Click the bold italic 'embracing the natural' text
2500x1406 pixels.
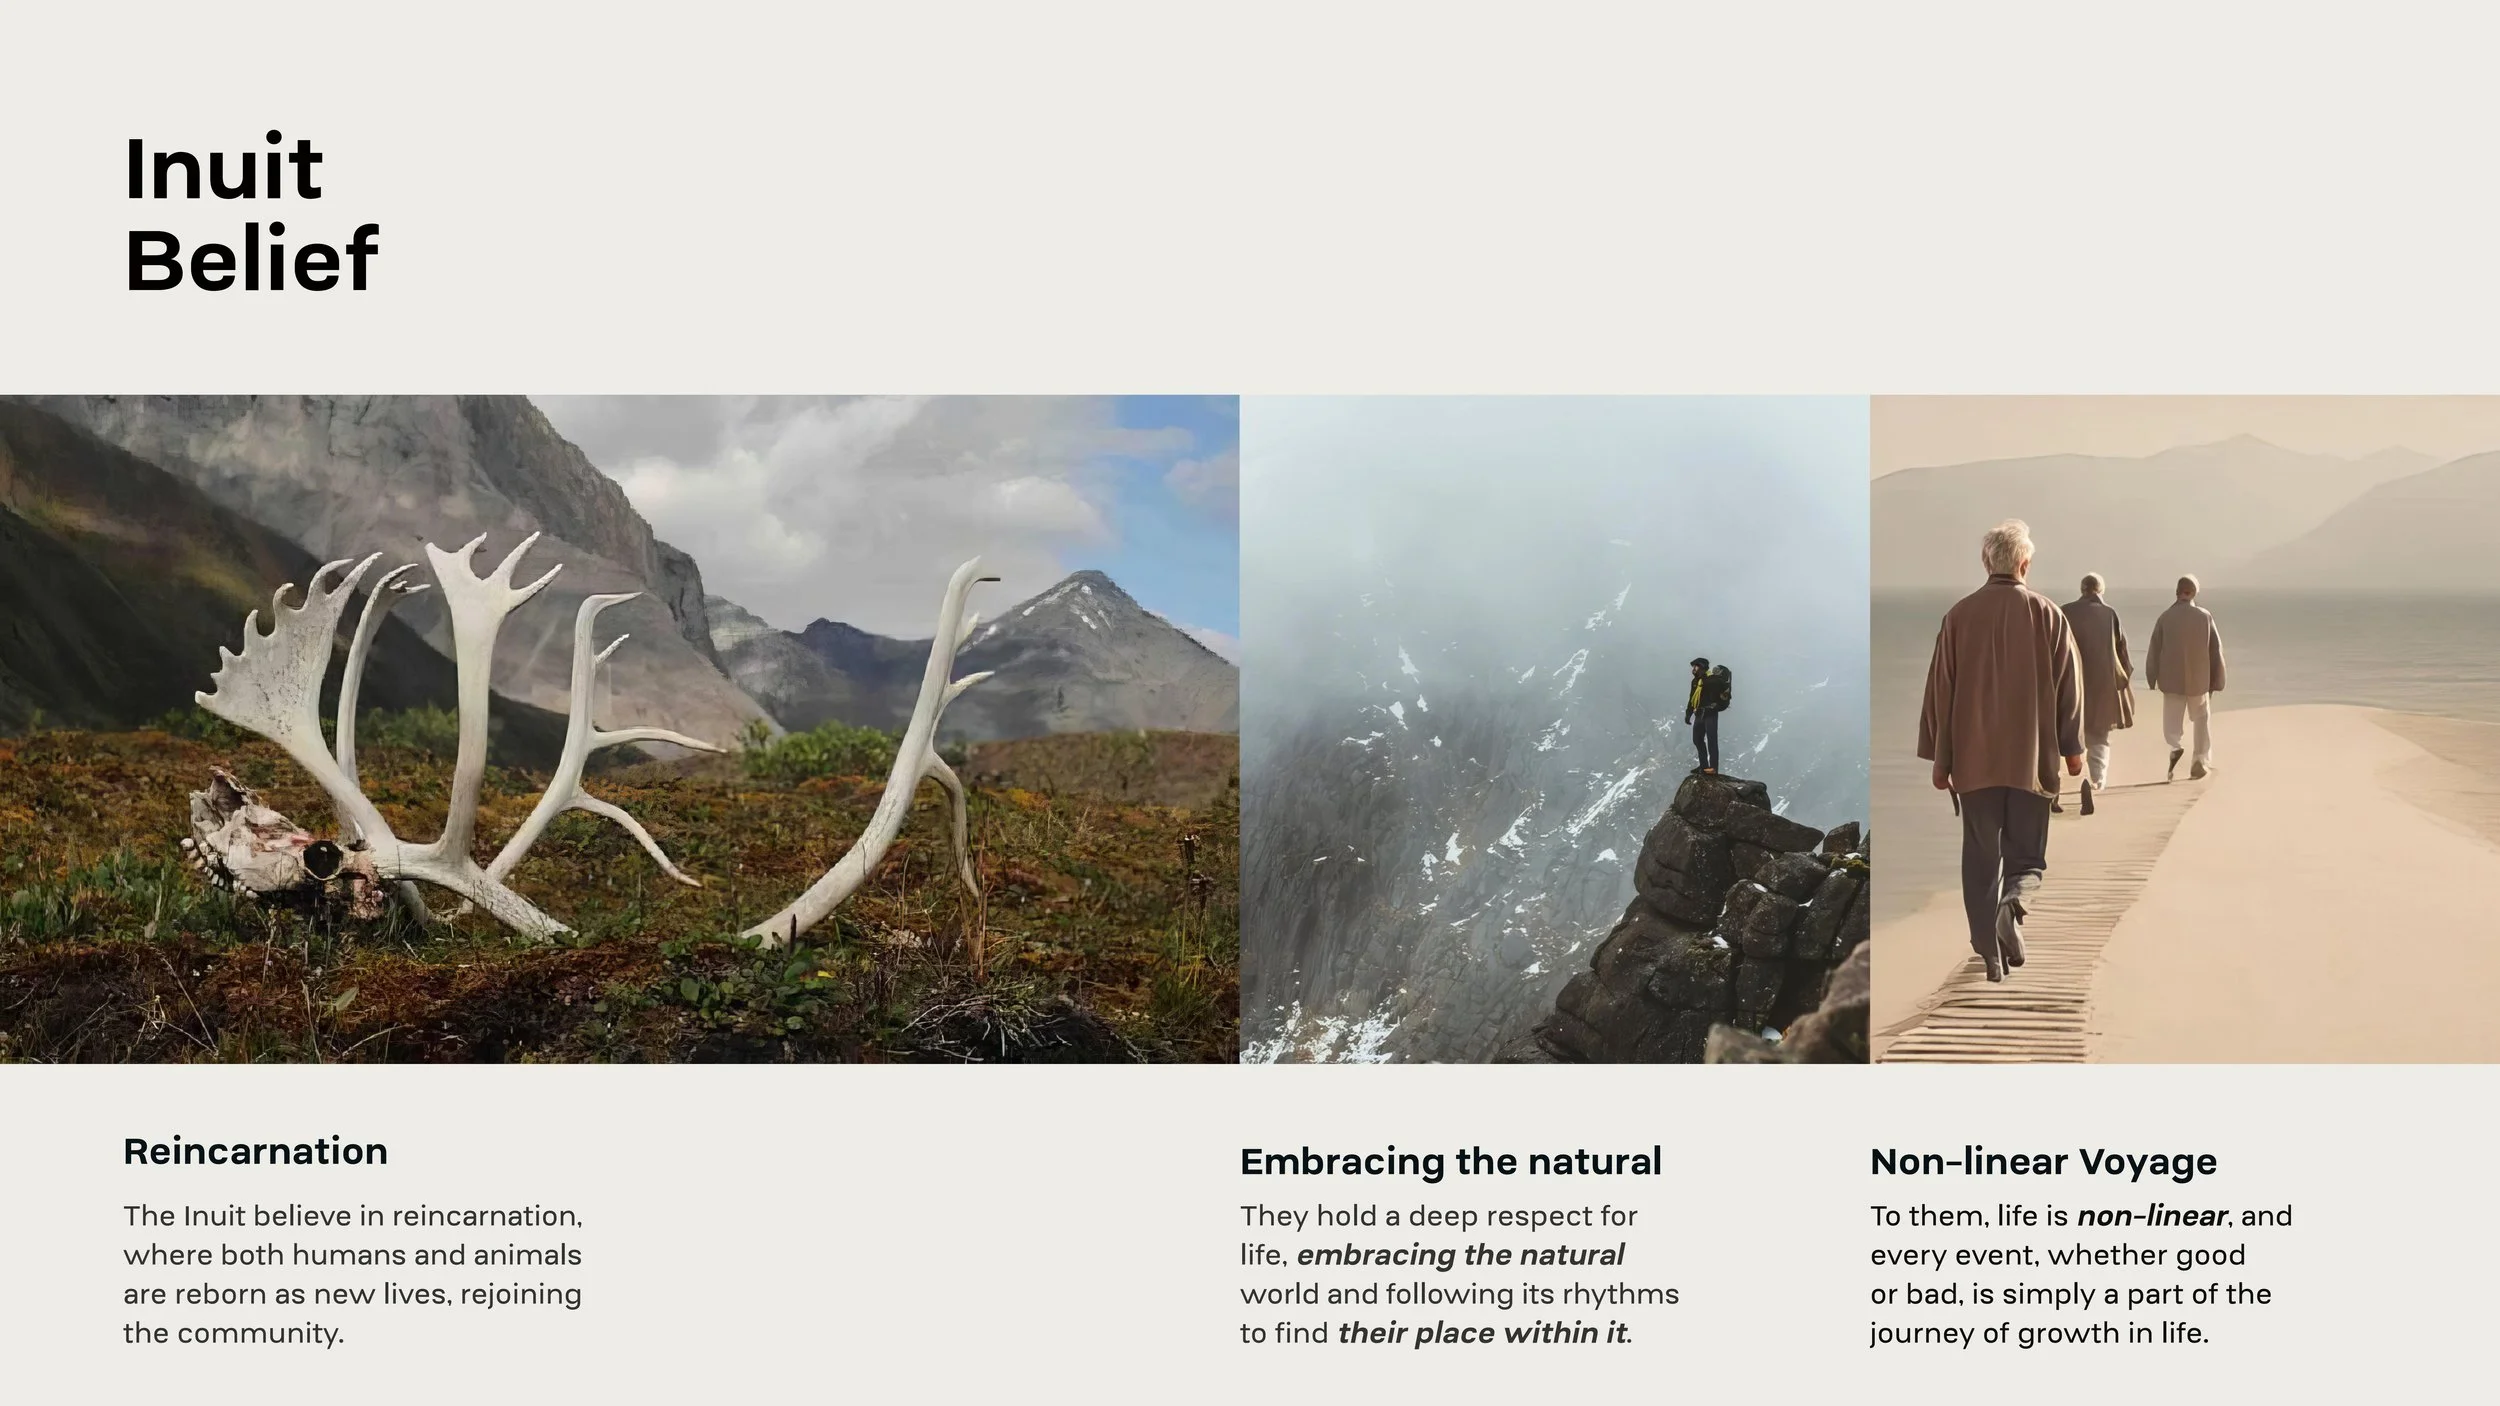click(x=1461, y=1255)
